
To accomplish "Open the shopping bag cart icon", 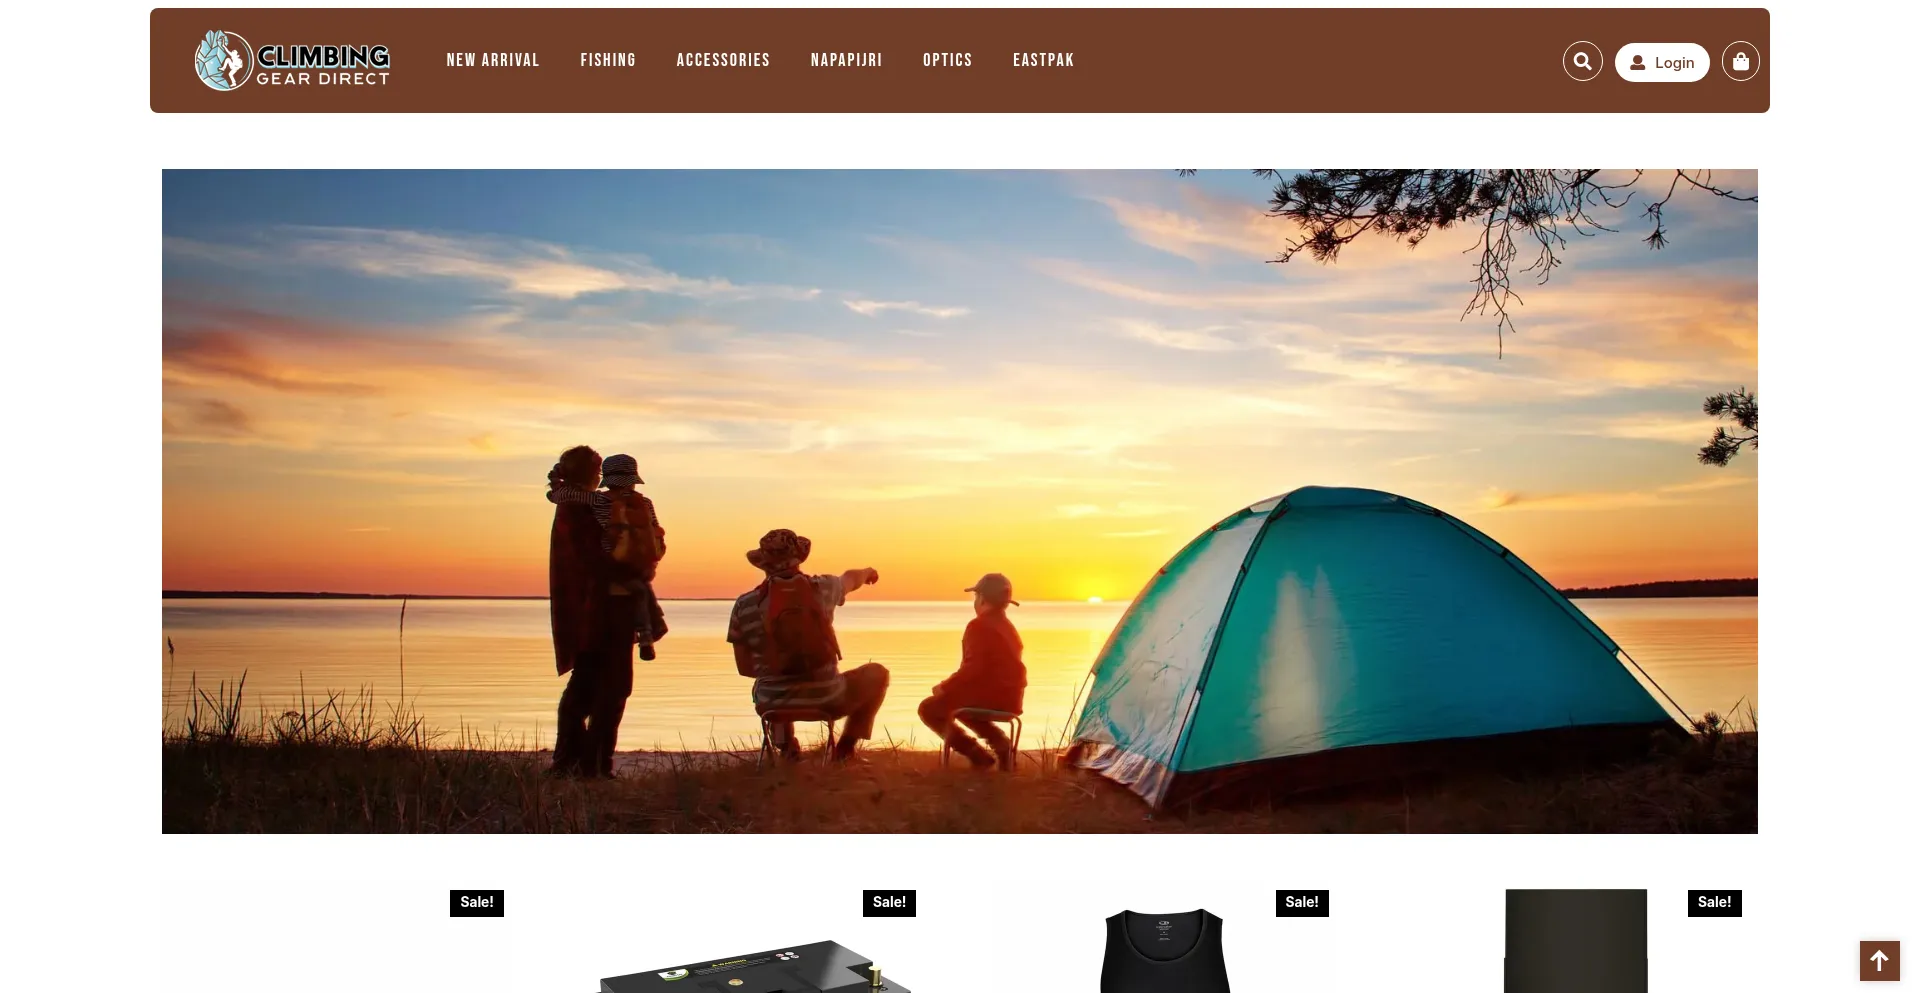I will click(1740, 61).
